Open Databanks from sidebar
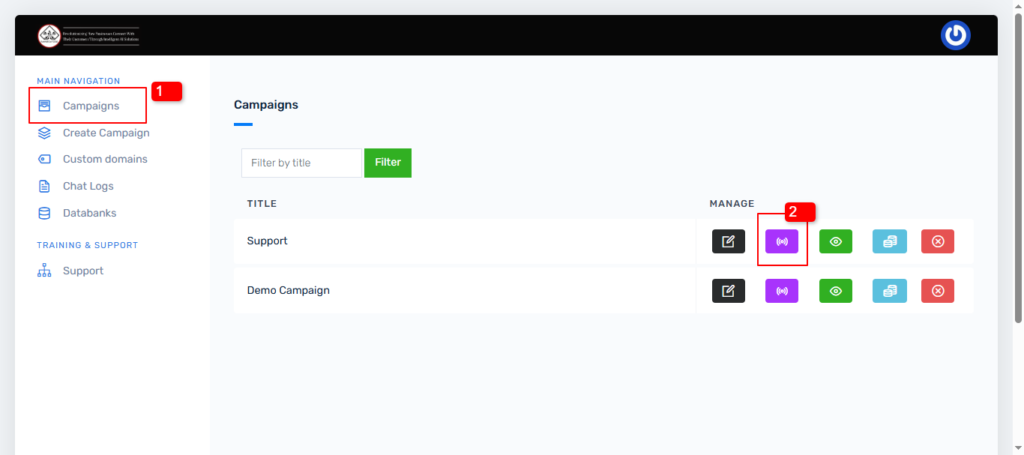This screenshot has width=1024, height=455. pos(77,213)
